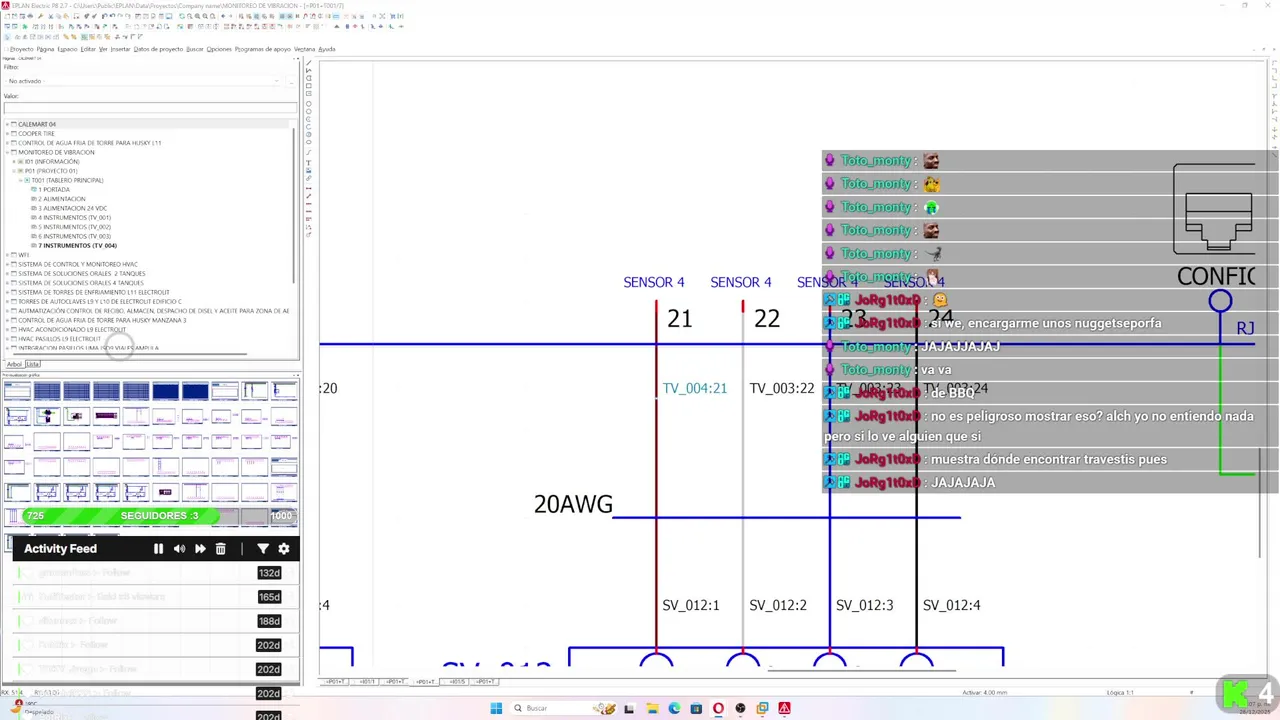Click the TV_004:21 cross-reference label
Viewport: 1280px width, 720px height.
click(694, 388)
